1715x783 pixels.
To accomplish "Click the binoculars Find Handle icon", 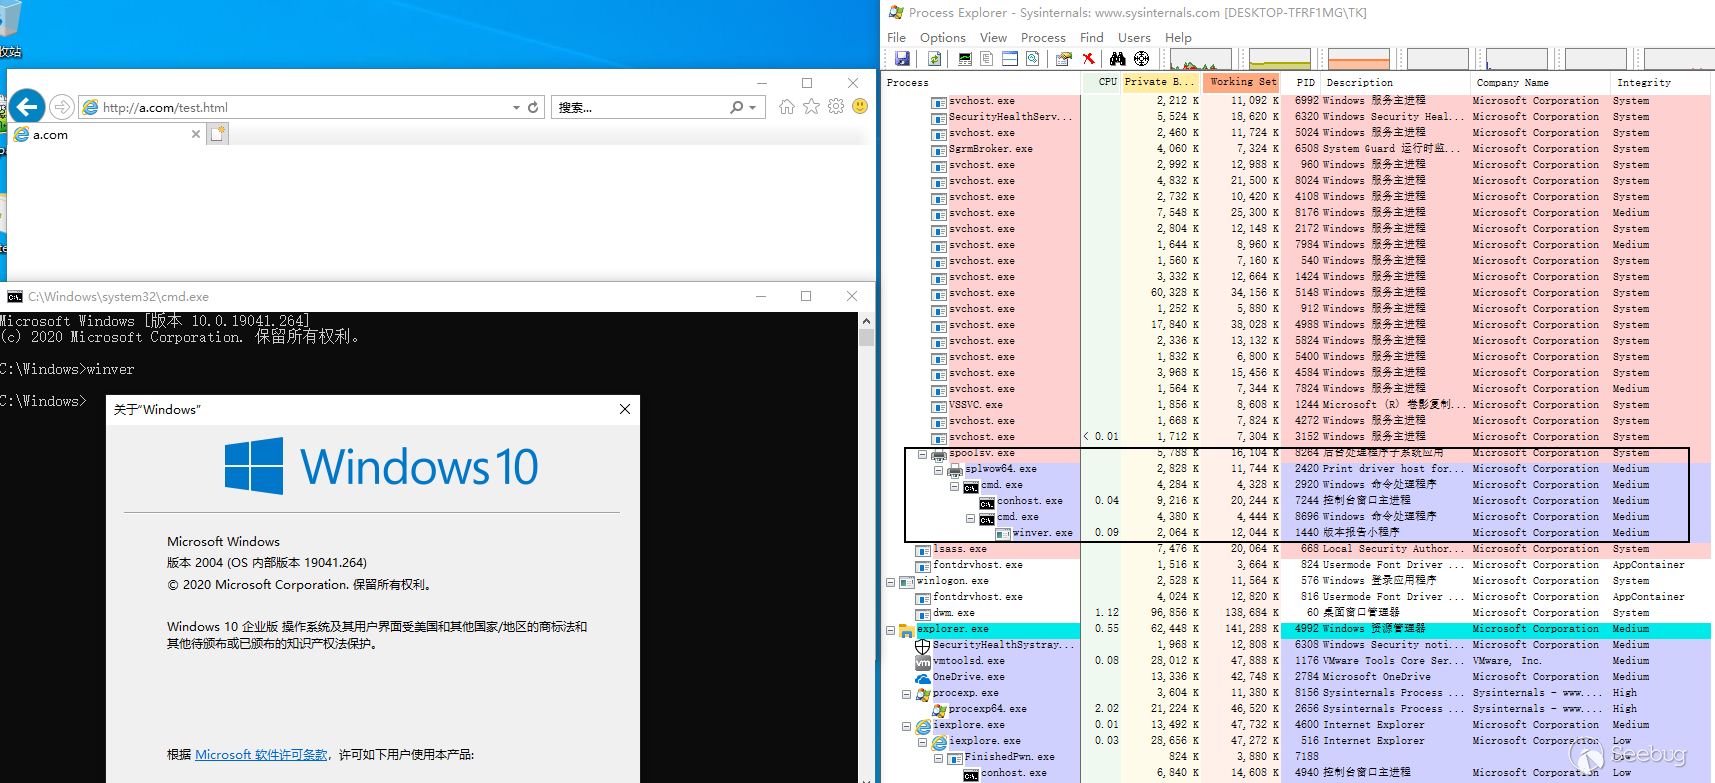I will point(1117,59).
